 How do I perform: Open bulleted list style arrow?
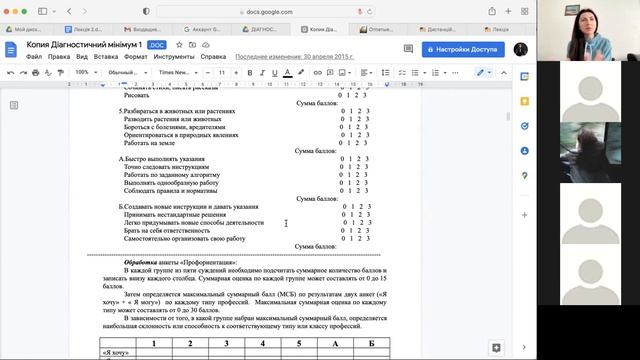pyautogui.click(x=424, y=73)
